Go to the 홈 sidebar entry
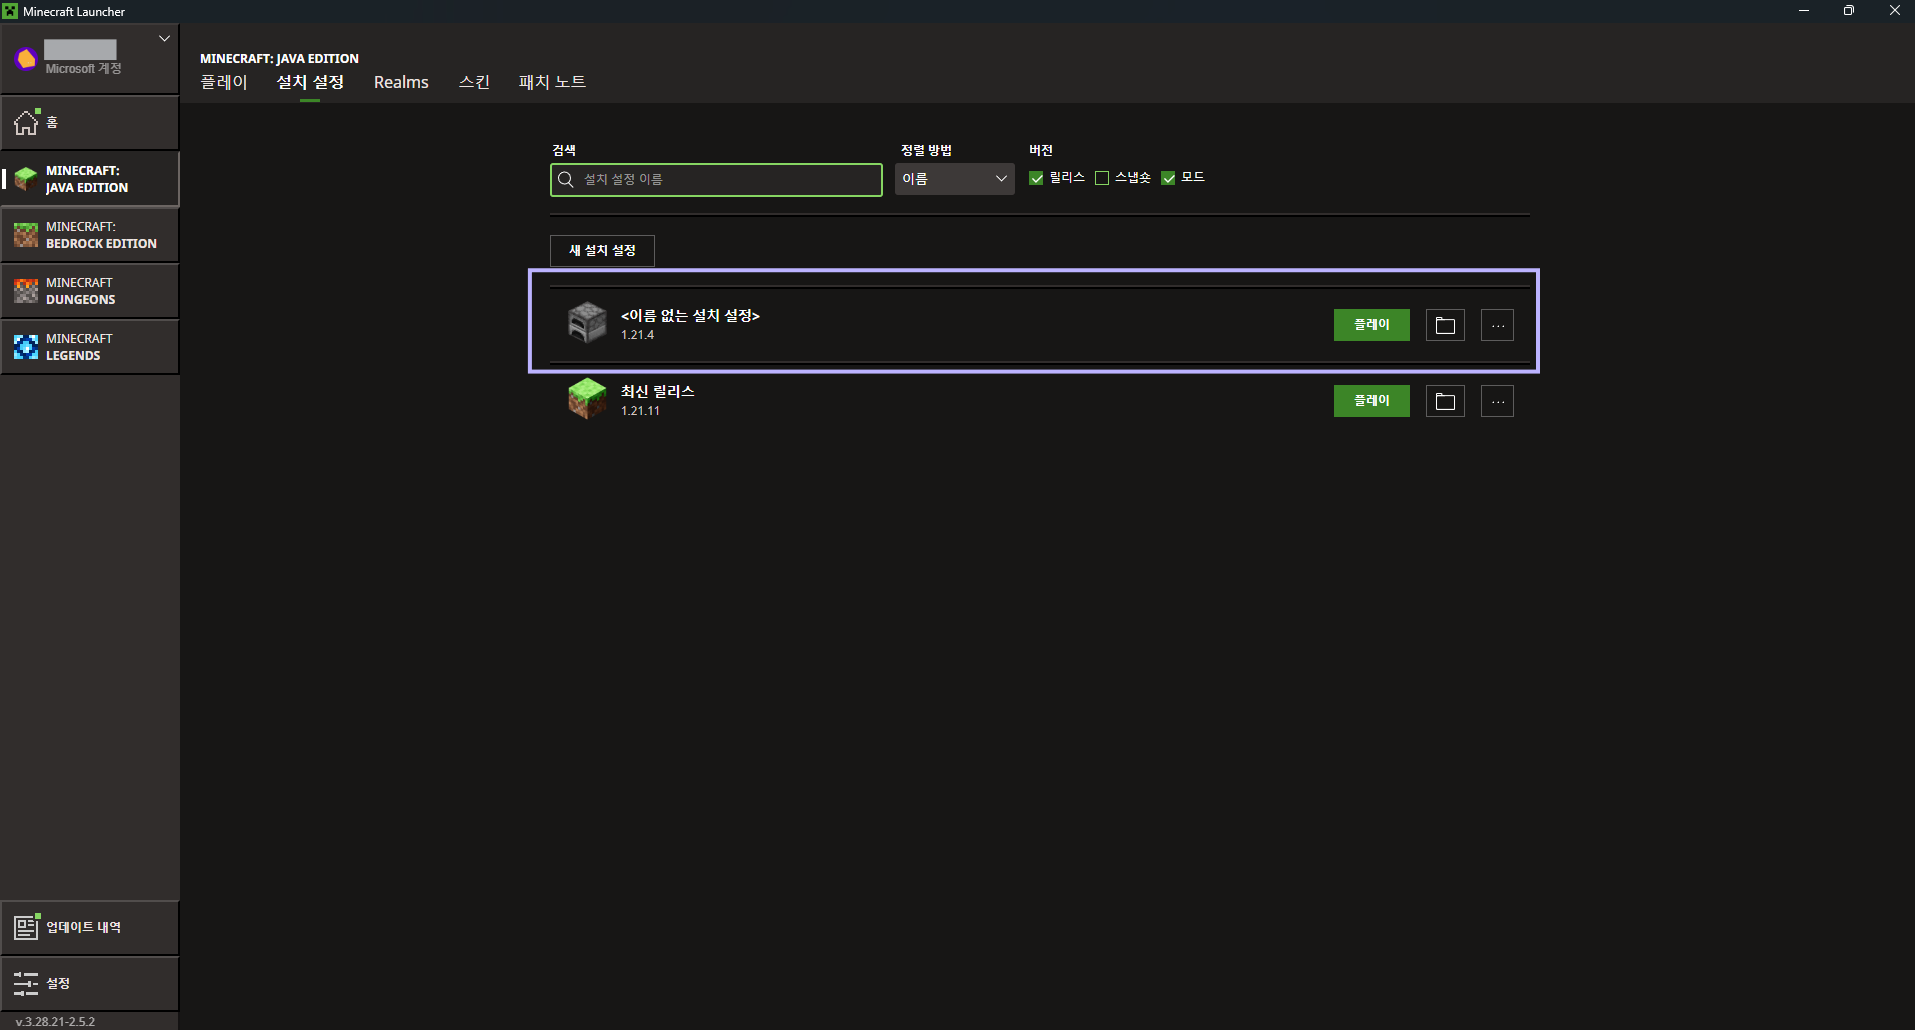 click(90, 122)
